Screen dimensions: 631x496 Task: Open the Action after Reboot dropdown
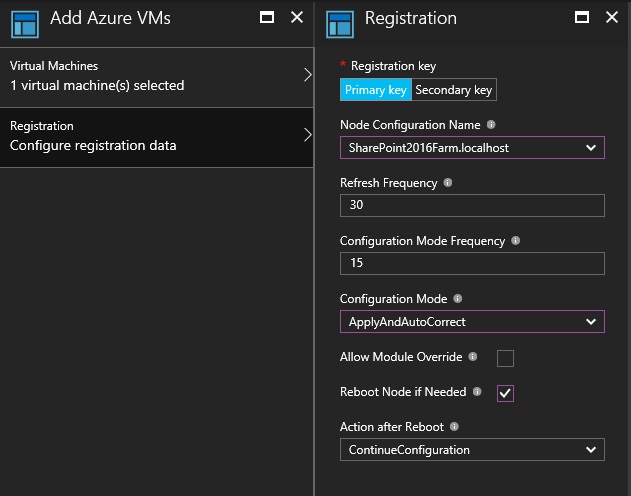click(472, 449)
